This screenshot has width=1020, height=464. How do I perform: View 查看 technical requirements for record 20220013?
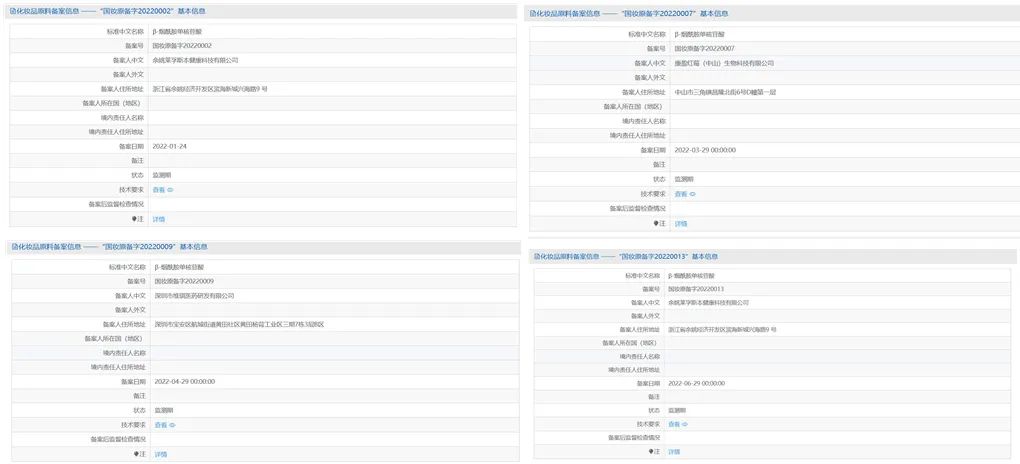[x=674, y=424]
